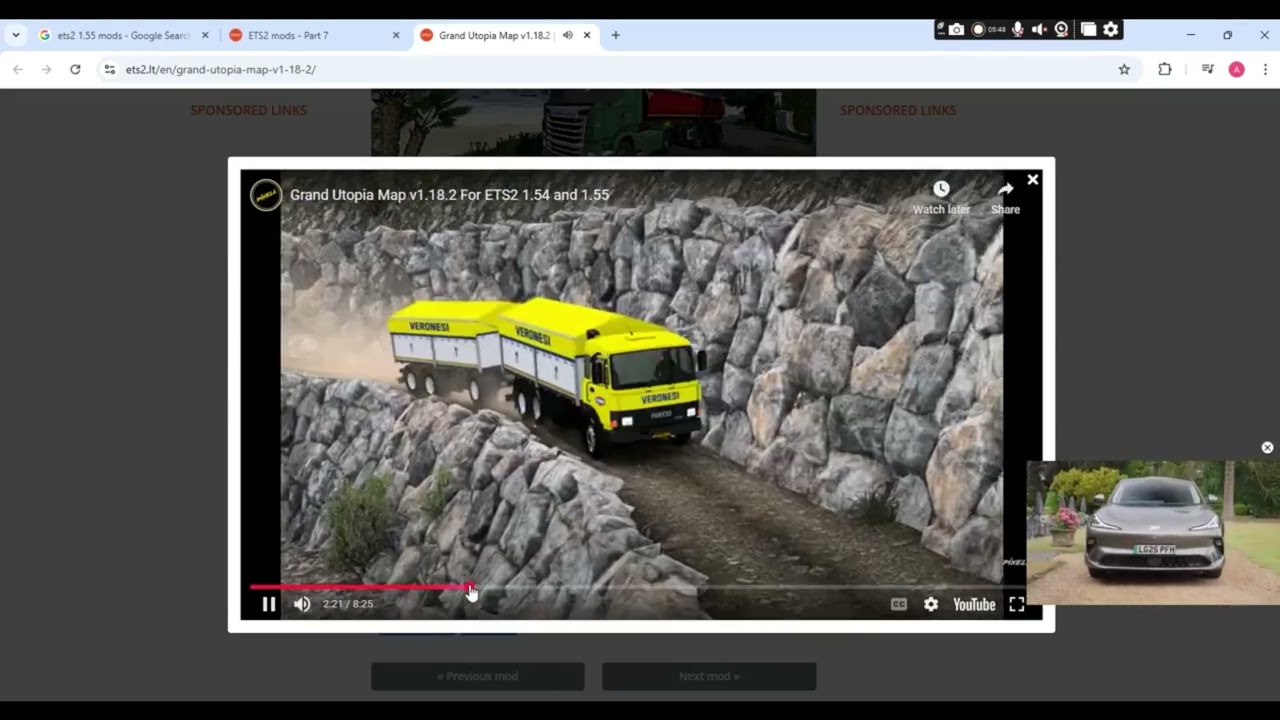Enter fullscreen mode in the video player
Screen dimensions: 1280x720
pos(1016,604)
